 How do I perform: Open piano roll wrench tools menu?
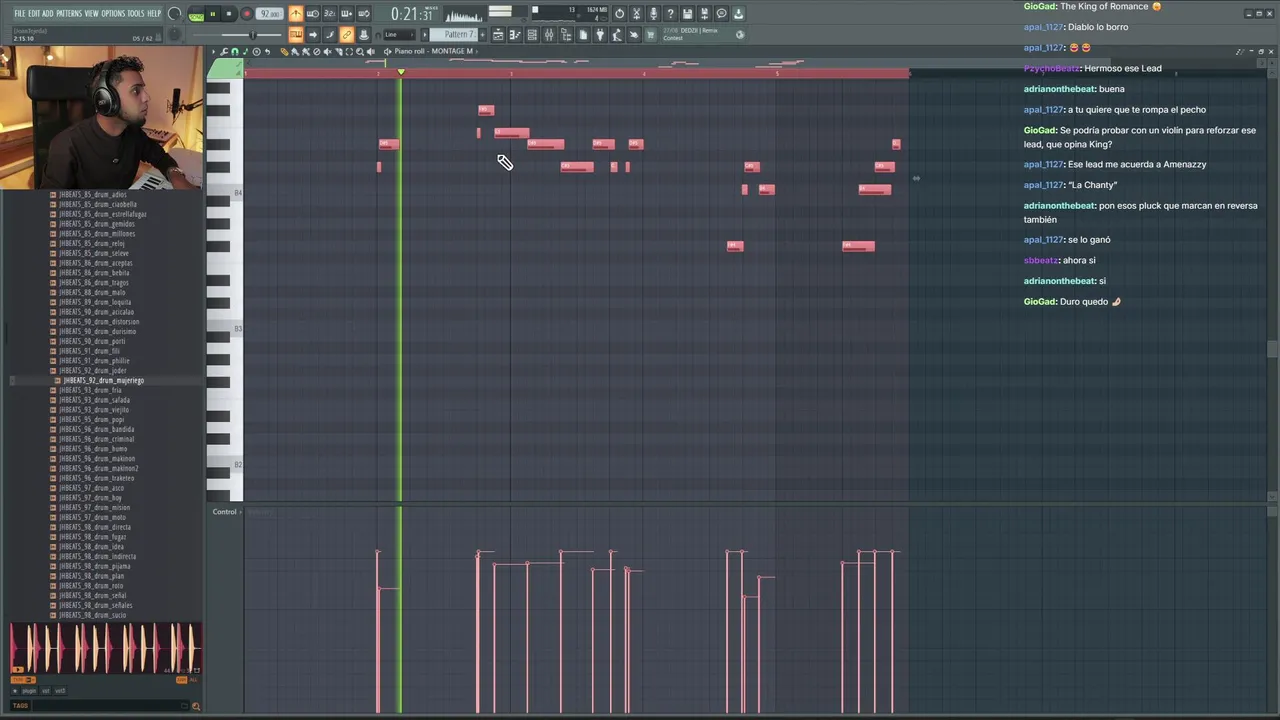223,51
